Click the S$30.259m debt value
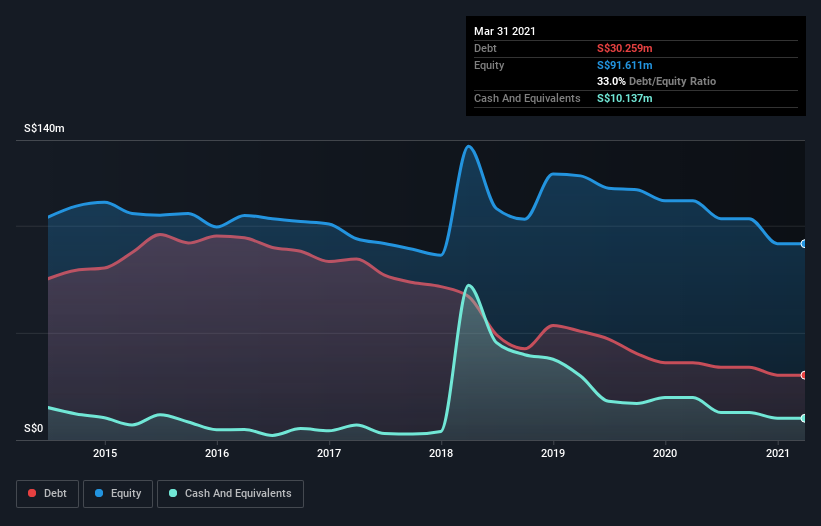 [x=625, y=48]
